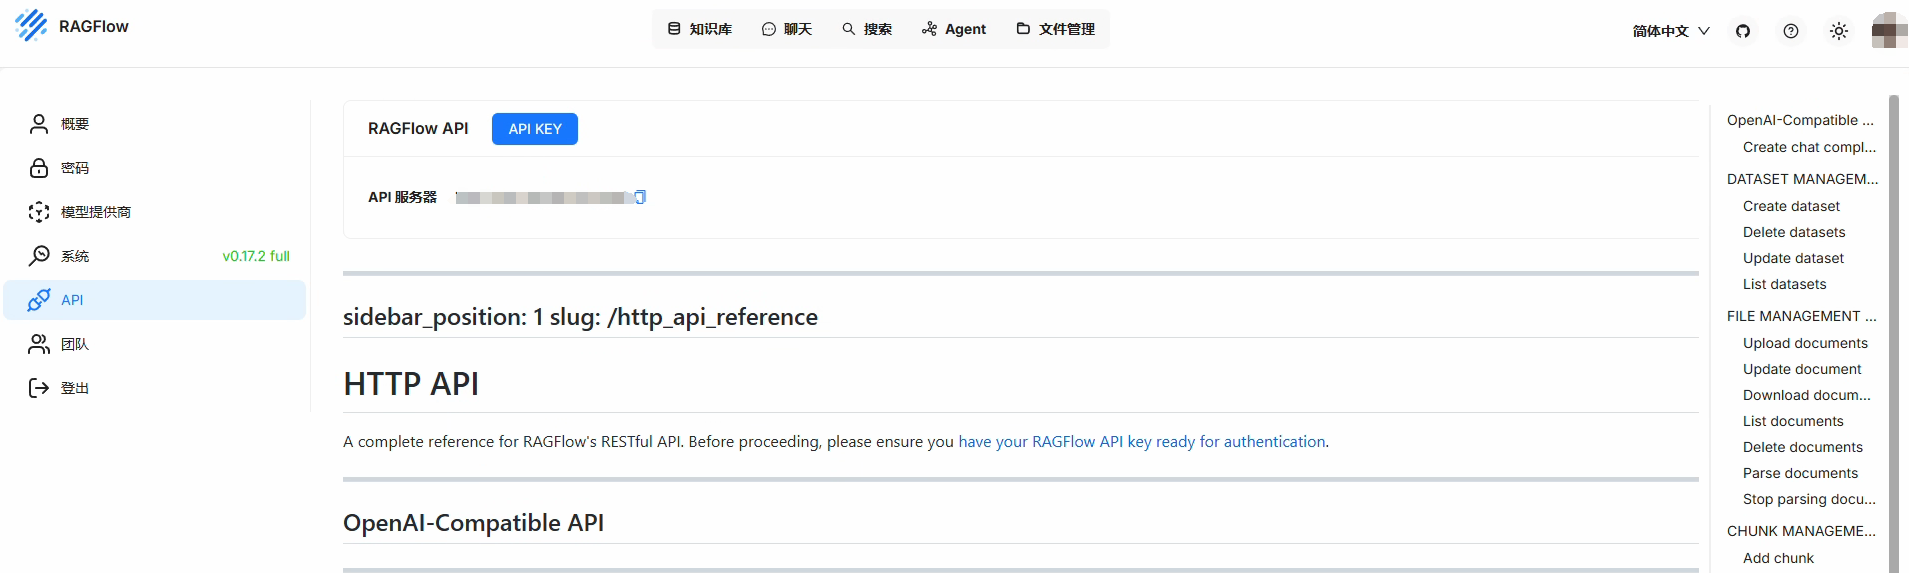Image resolution: width=1909 pixels, height=573 pixels.
Task: Follow the RAGFlow API key authentication link
Action: (1142, 442)
